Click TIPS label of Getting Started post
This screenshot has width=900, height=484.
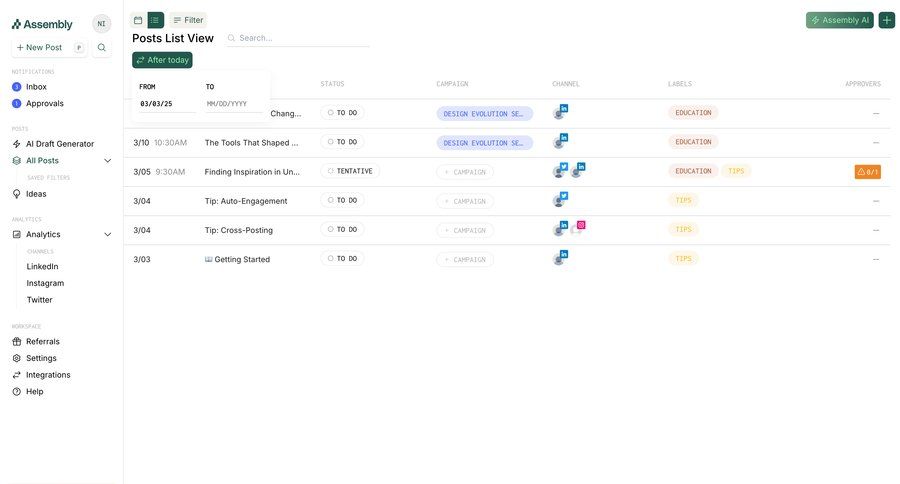[683, 259]
